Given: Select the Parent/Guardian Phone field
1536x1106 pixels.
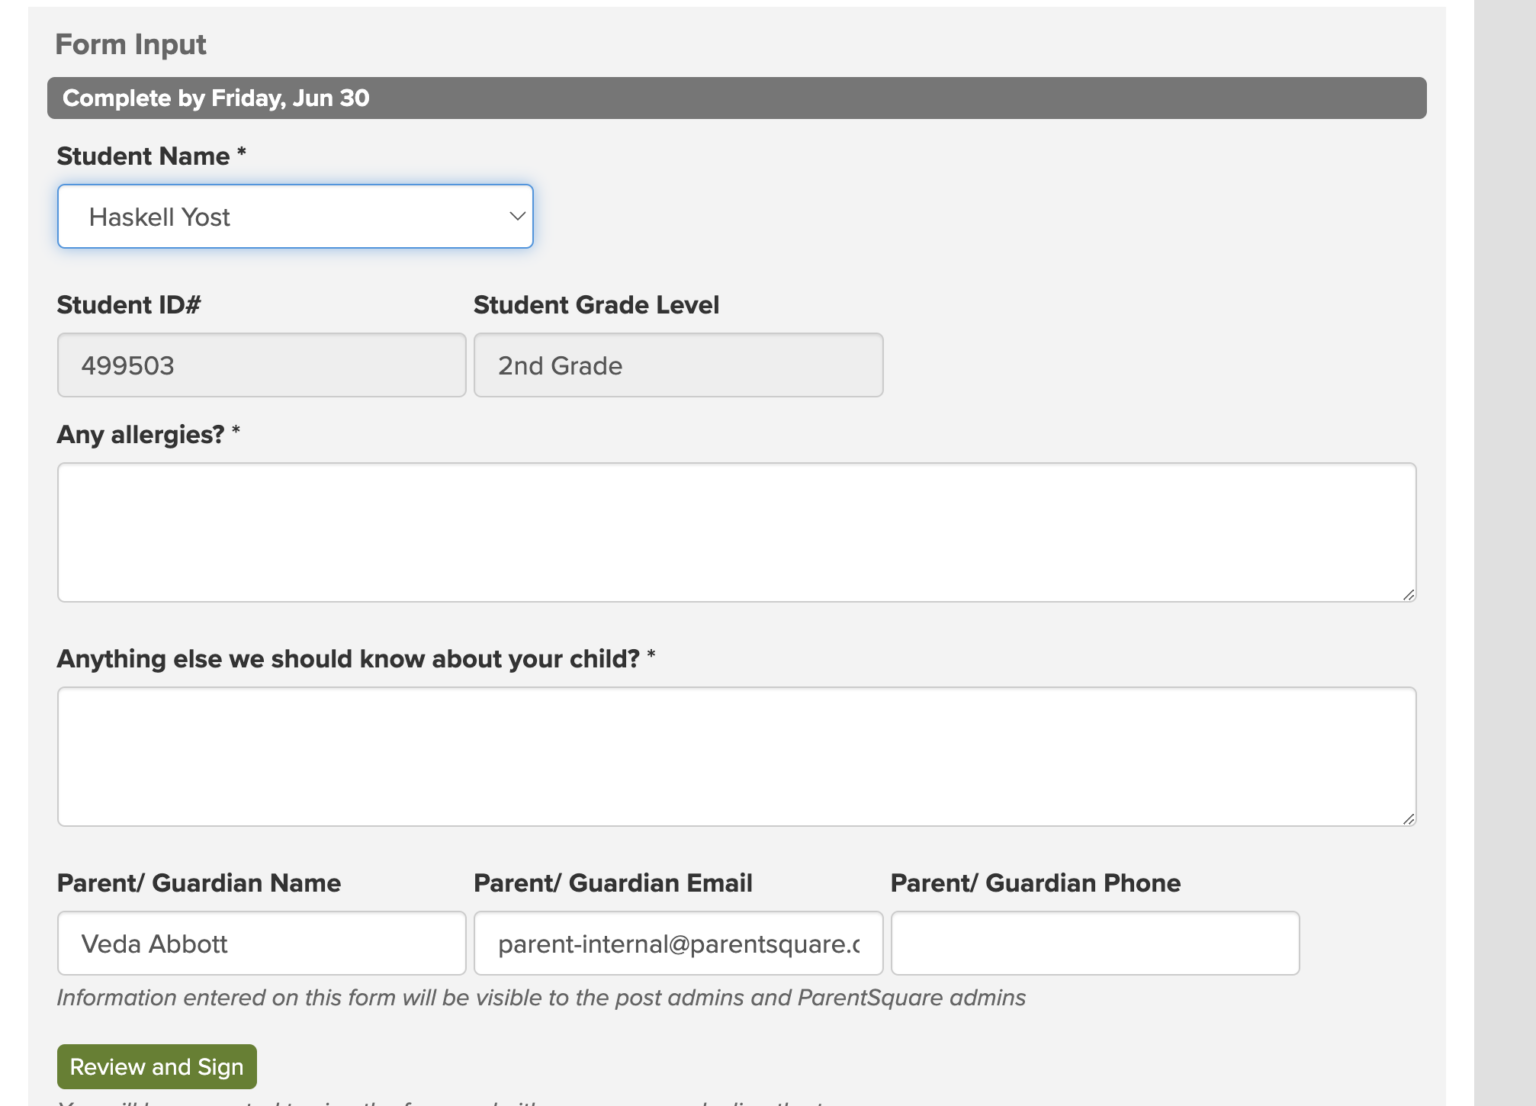Looking at the screenshot, I should (x=1094, y=943).
